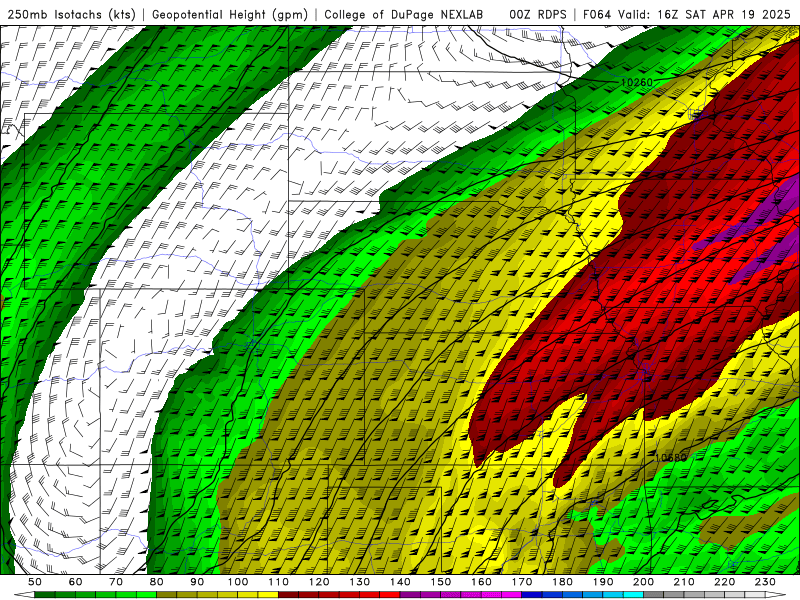Click the 120 value on the color scale
Viewport: 800px width, 600px height.
click(319, 582)
